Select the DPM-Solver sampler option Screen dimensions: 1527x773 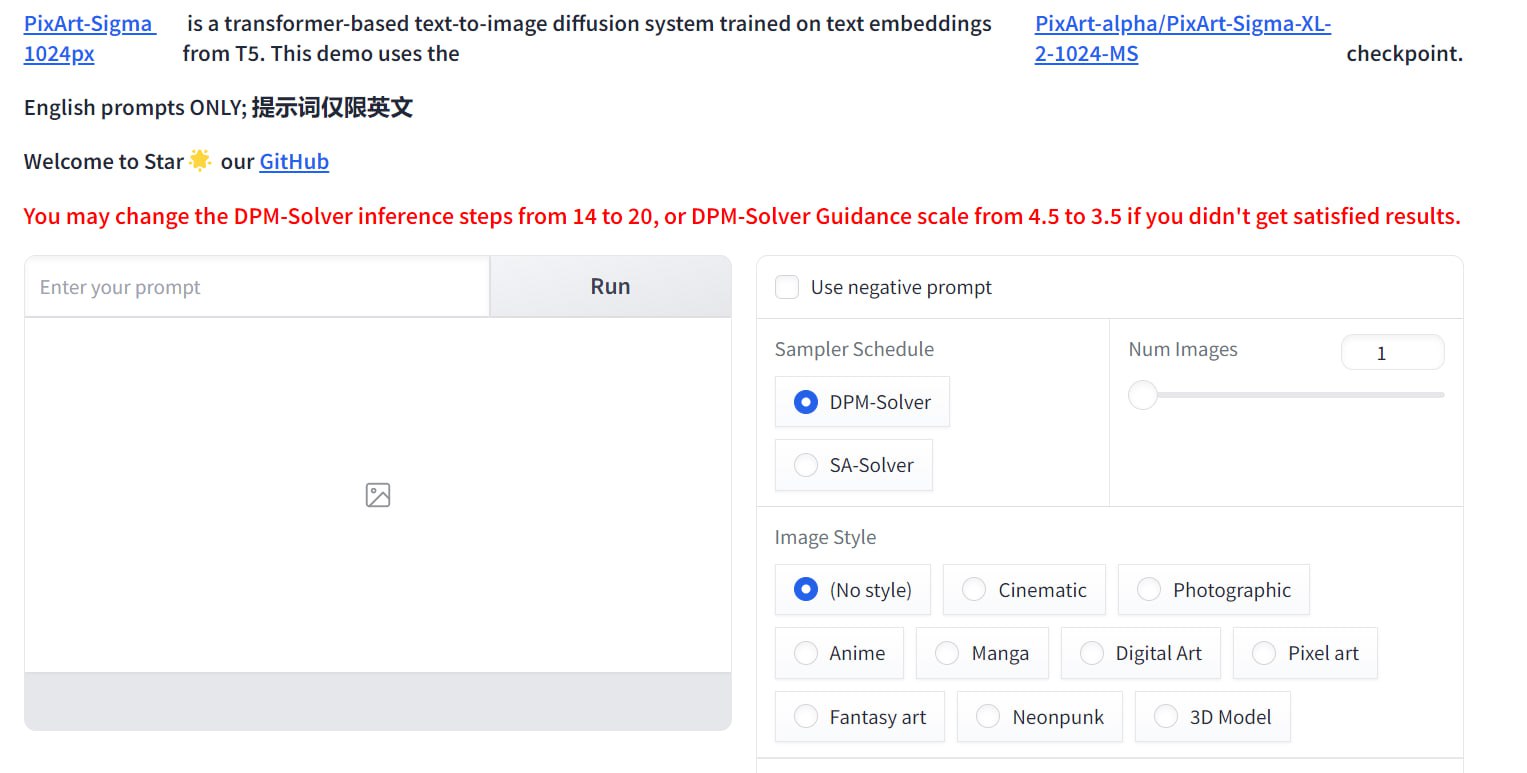805,402
